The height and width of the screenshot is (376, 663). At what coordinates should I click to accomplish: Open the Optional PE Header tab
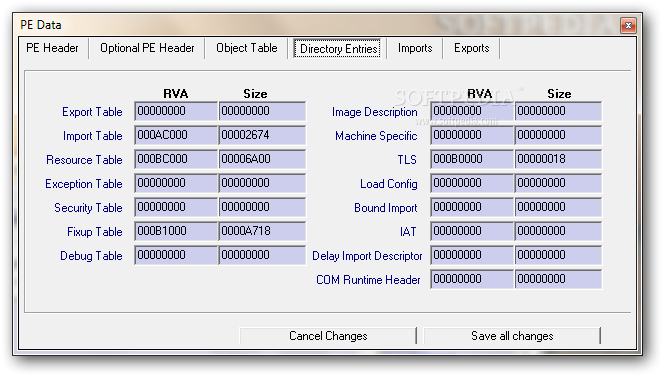coord(147,48)
